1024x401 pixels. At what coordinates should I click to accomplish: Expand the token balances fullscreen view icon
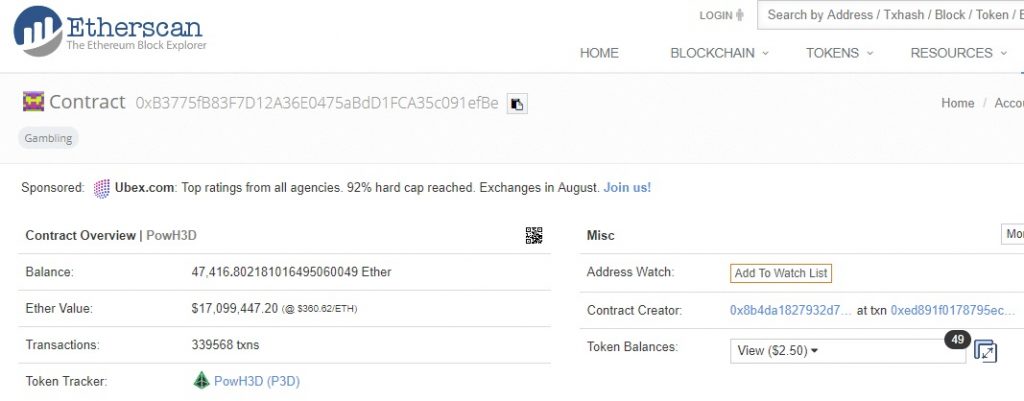pyautogui.click(x=985, y=351)
